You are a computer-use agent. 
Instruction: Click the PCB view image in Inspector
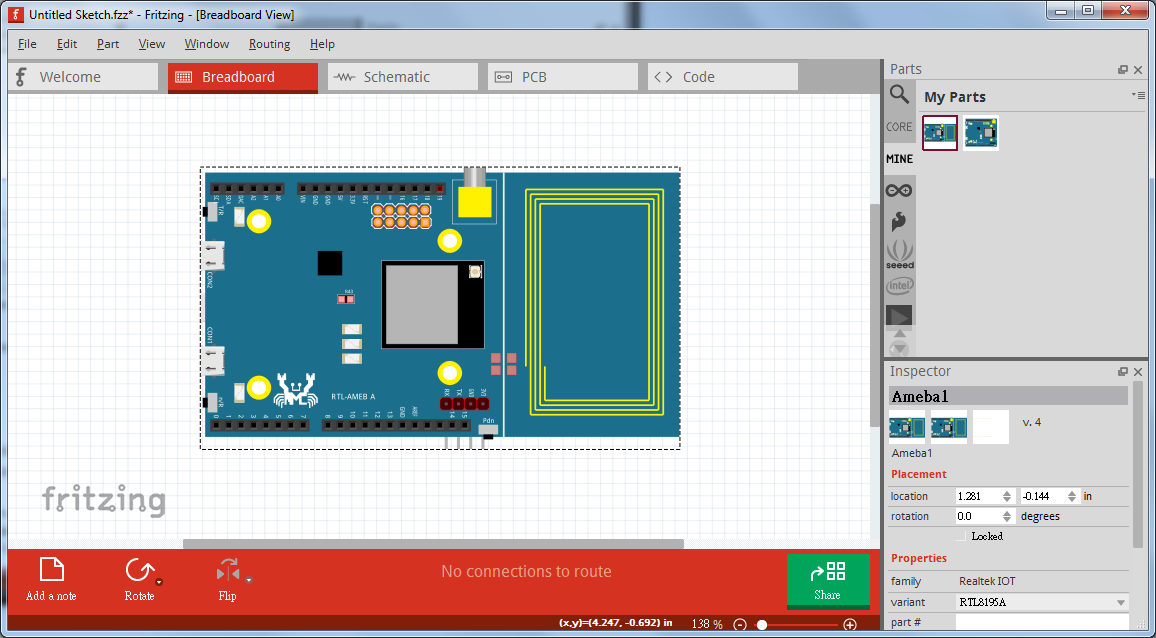[991, 427]
